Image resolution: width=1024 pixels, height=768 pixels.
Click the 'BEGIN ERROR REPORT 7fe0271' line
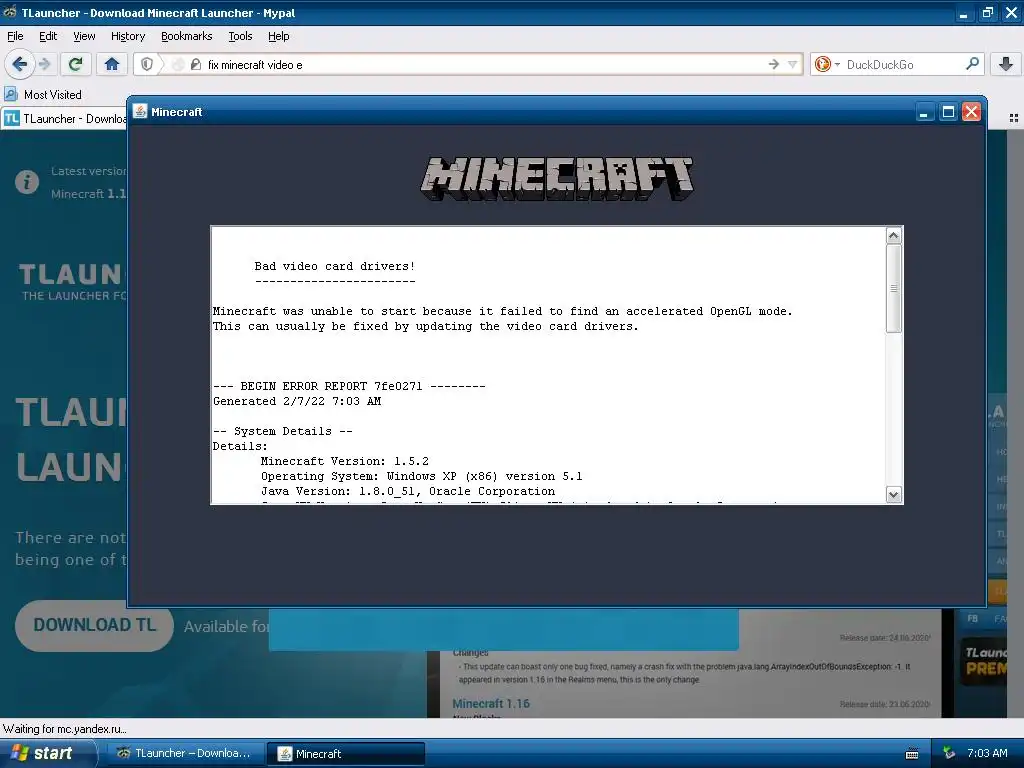pyautogui.click(x=349, y=386)
